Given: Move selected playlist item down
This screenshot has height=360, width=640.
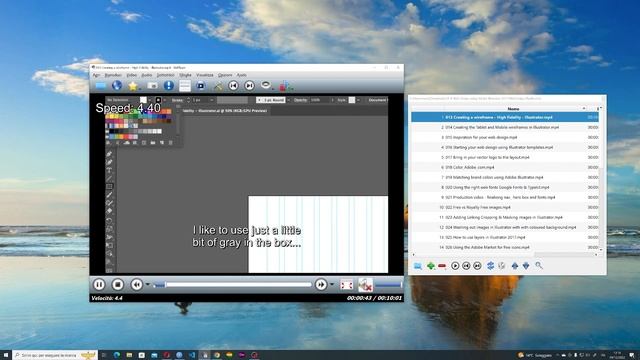Looking at the screenshot, I should [526, 266].
